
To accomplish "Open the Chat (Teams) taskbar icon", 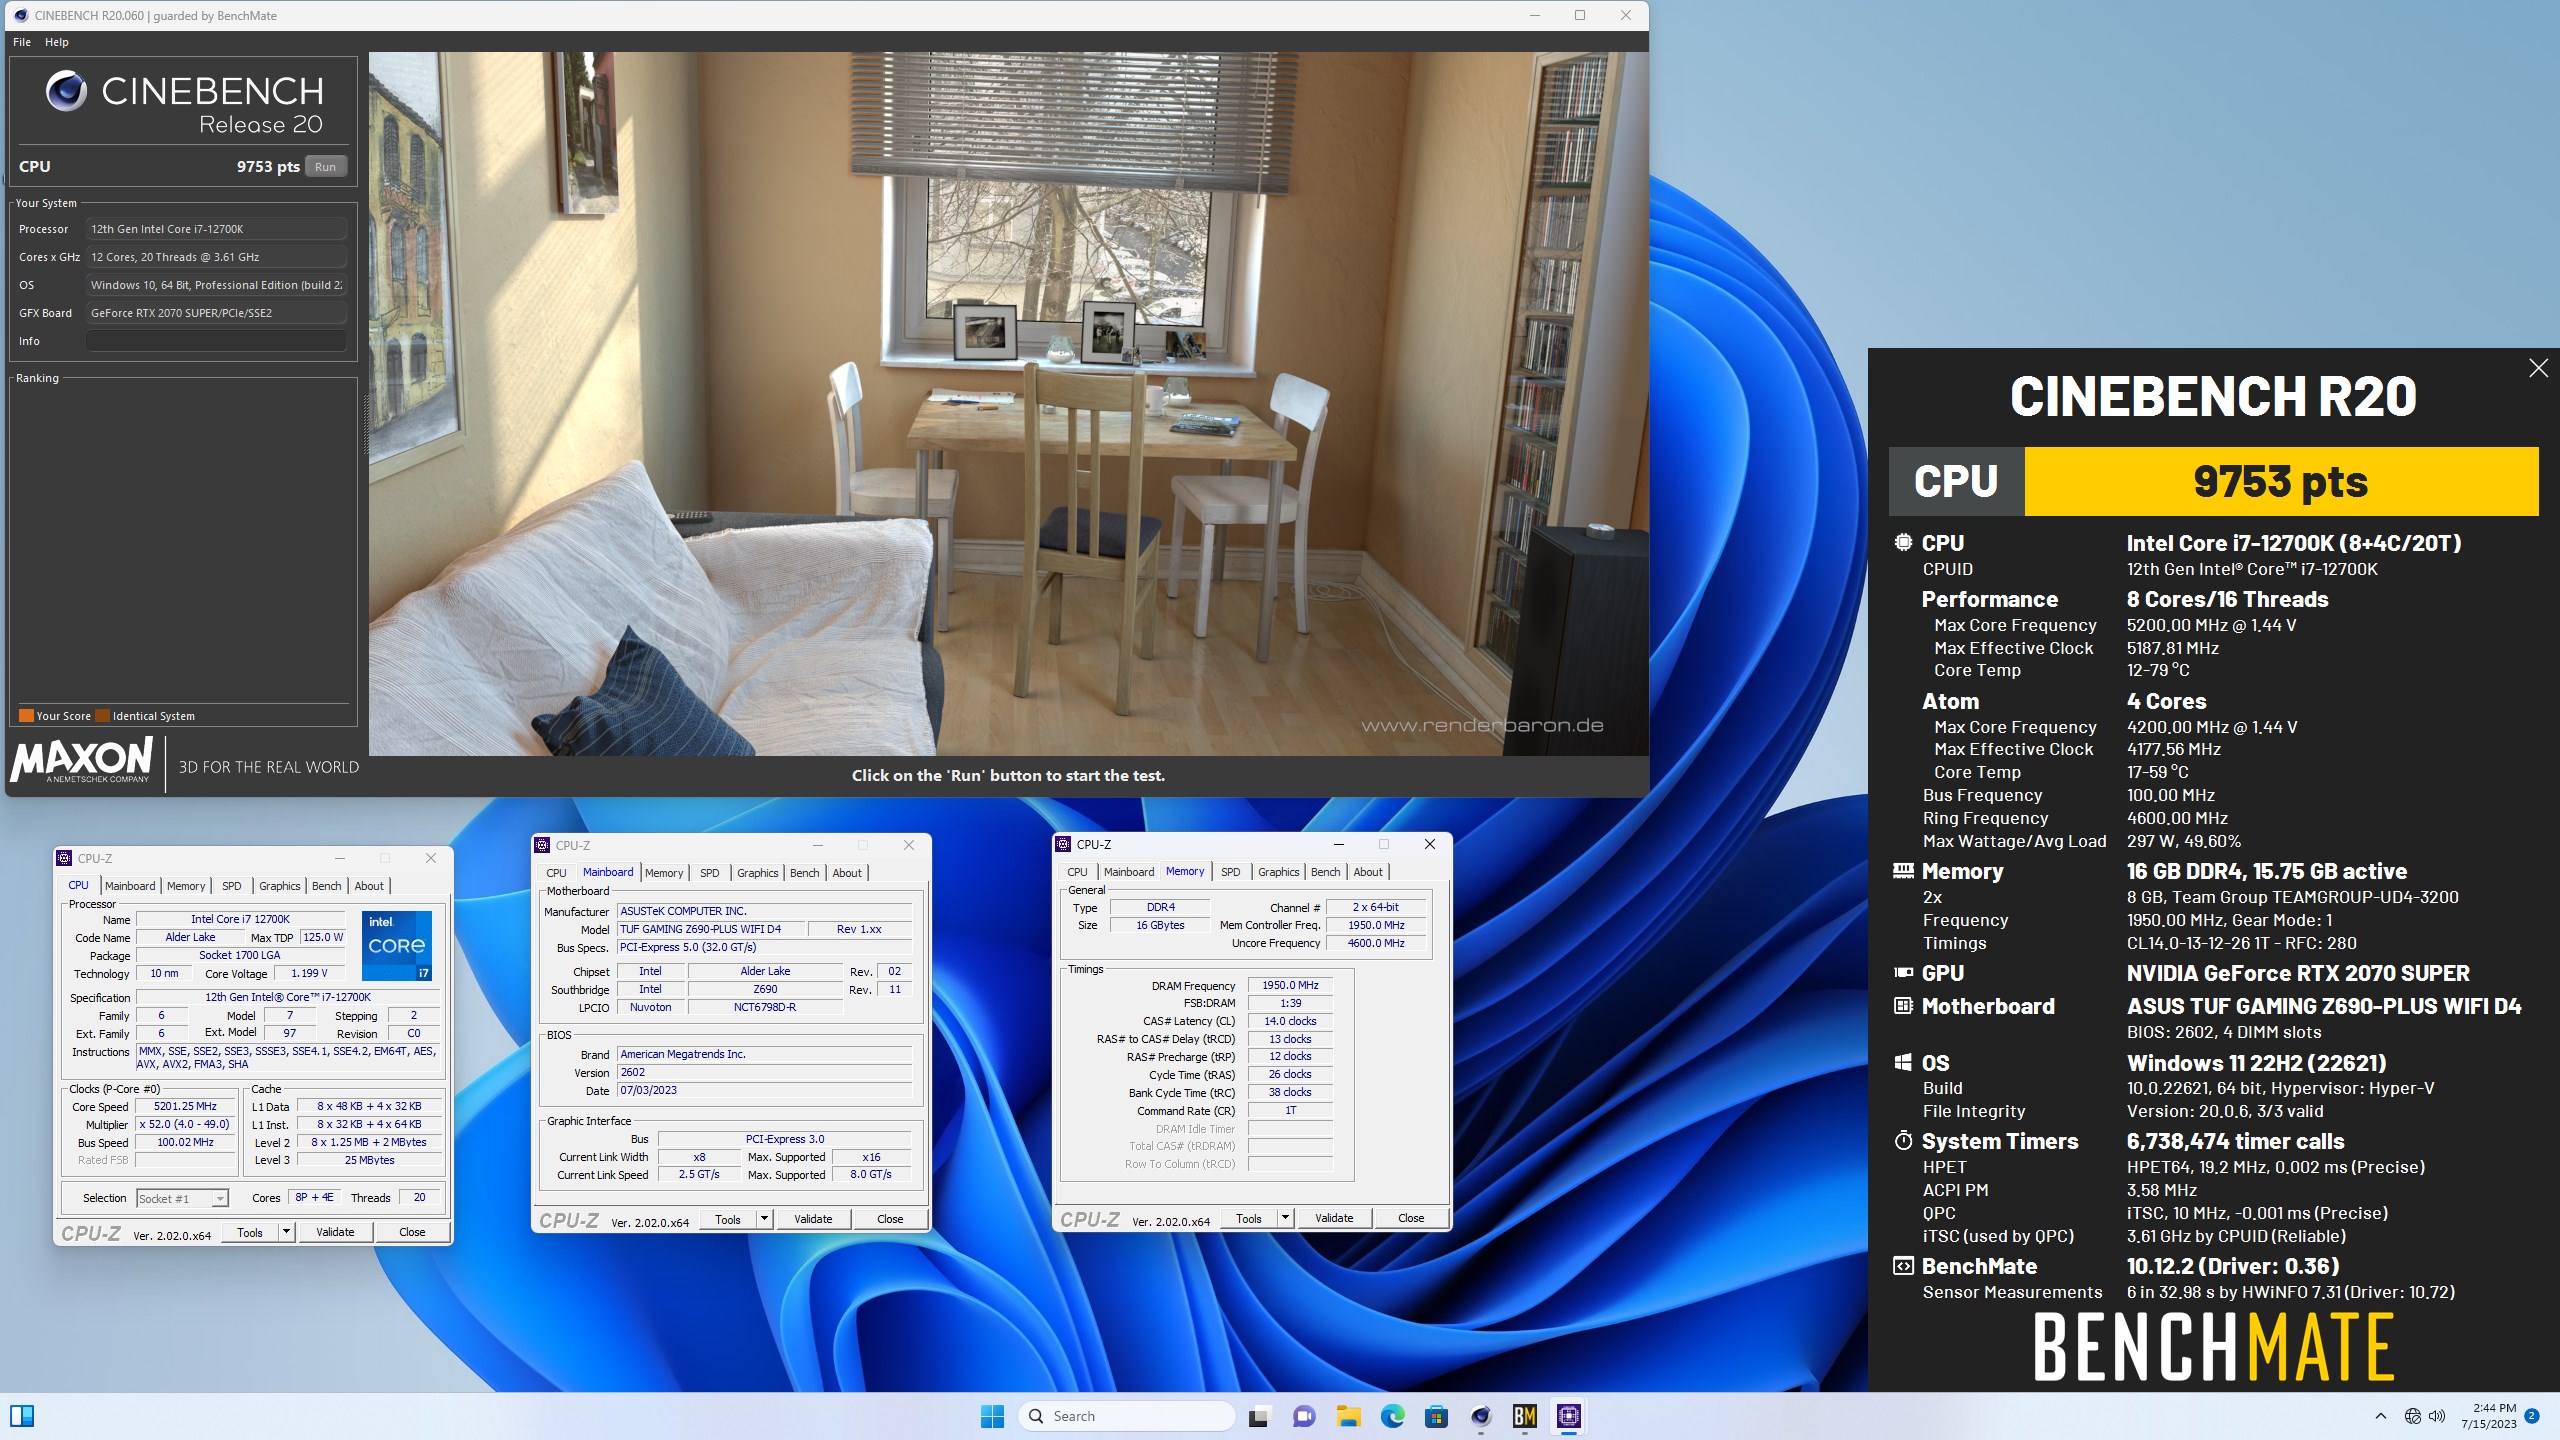I will tap(1304, 1416).
